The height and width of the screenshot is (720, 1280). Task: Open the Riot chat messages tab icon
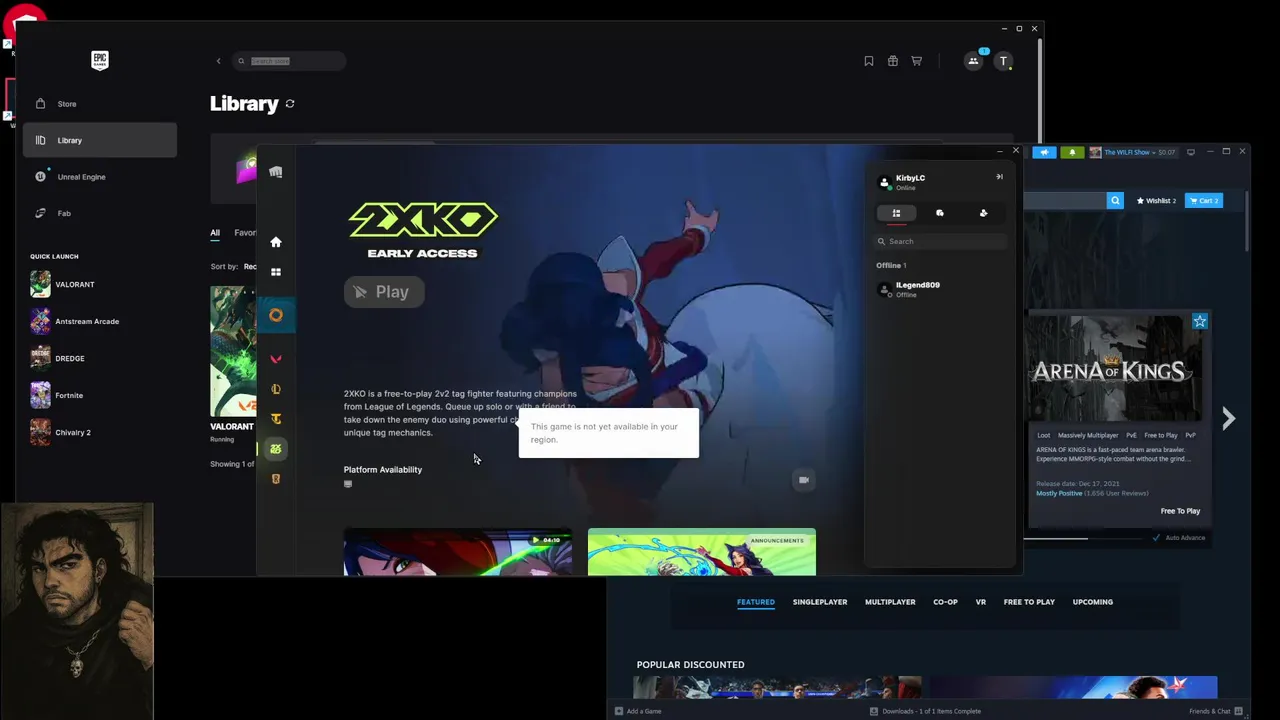[940, 213]
